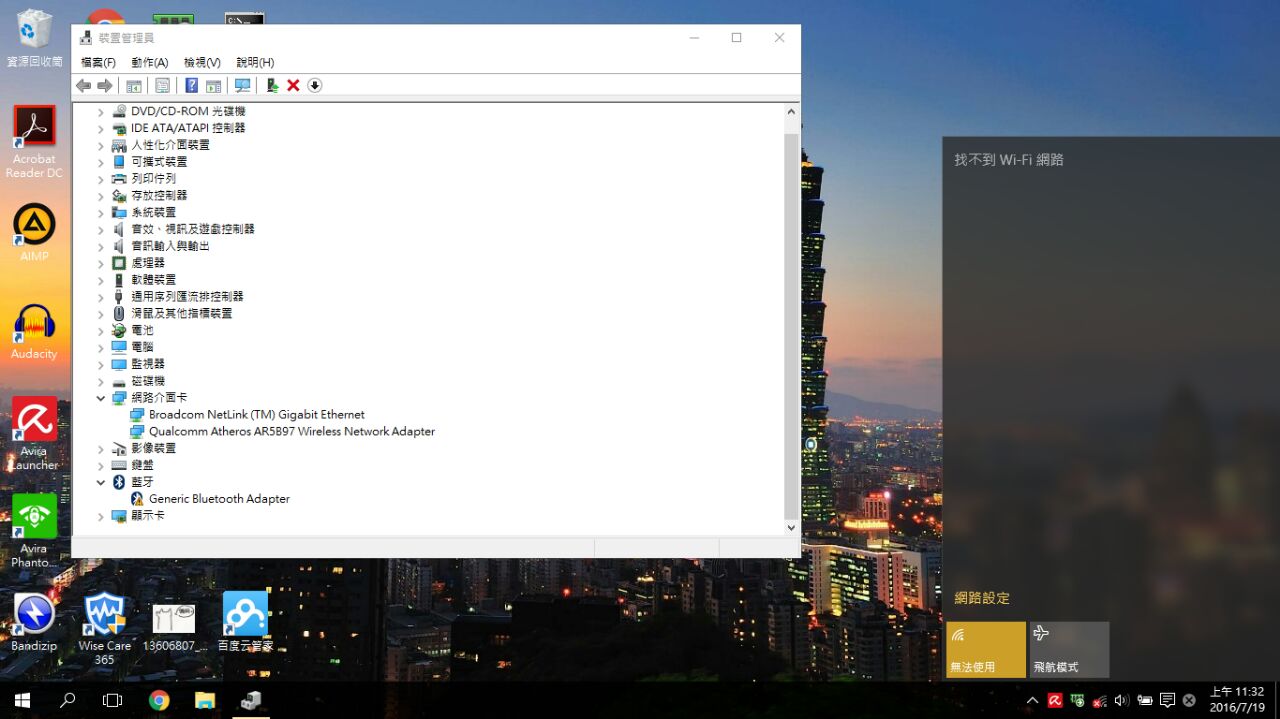Open Google Chrome from the taskbar
The width and height of the screenshot is (1280, 719).
pyautogui.click(x=159, y=700)
